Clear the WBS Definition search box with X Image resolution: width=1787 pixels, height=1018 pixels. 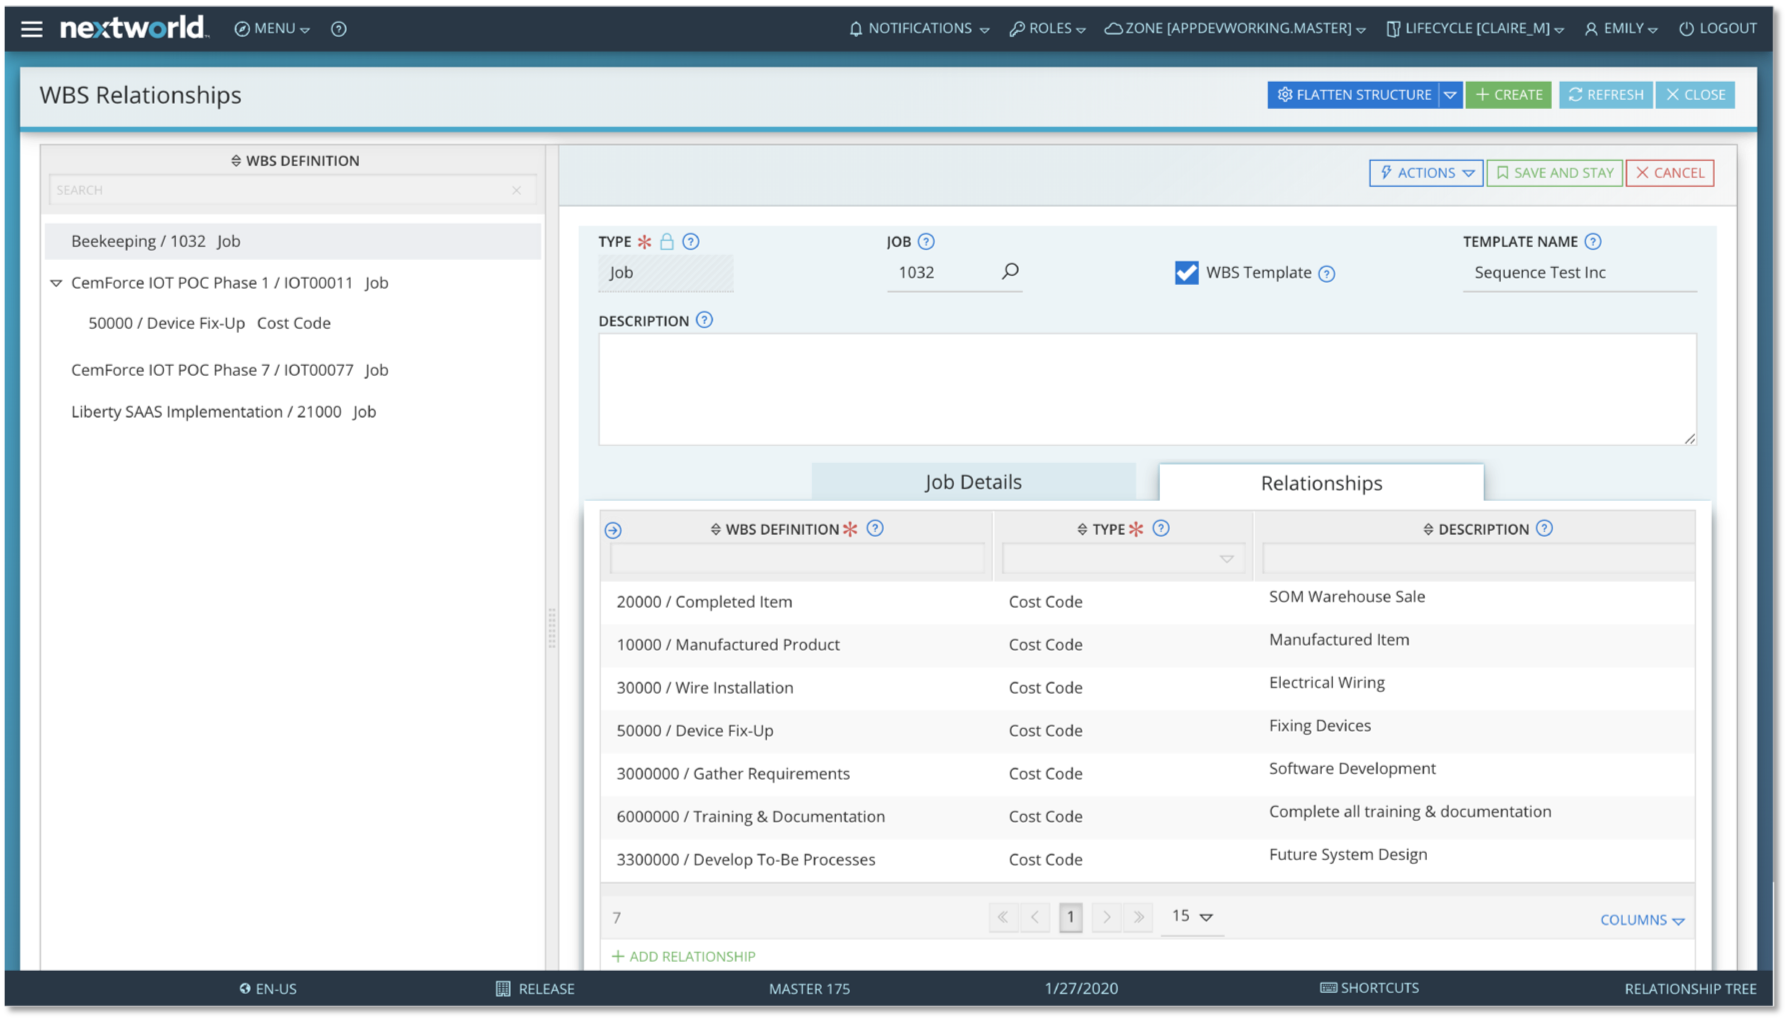coord(517,190)
